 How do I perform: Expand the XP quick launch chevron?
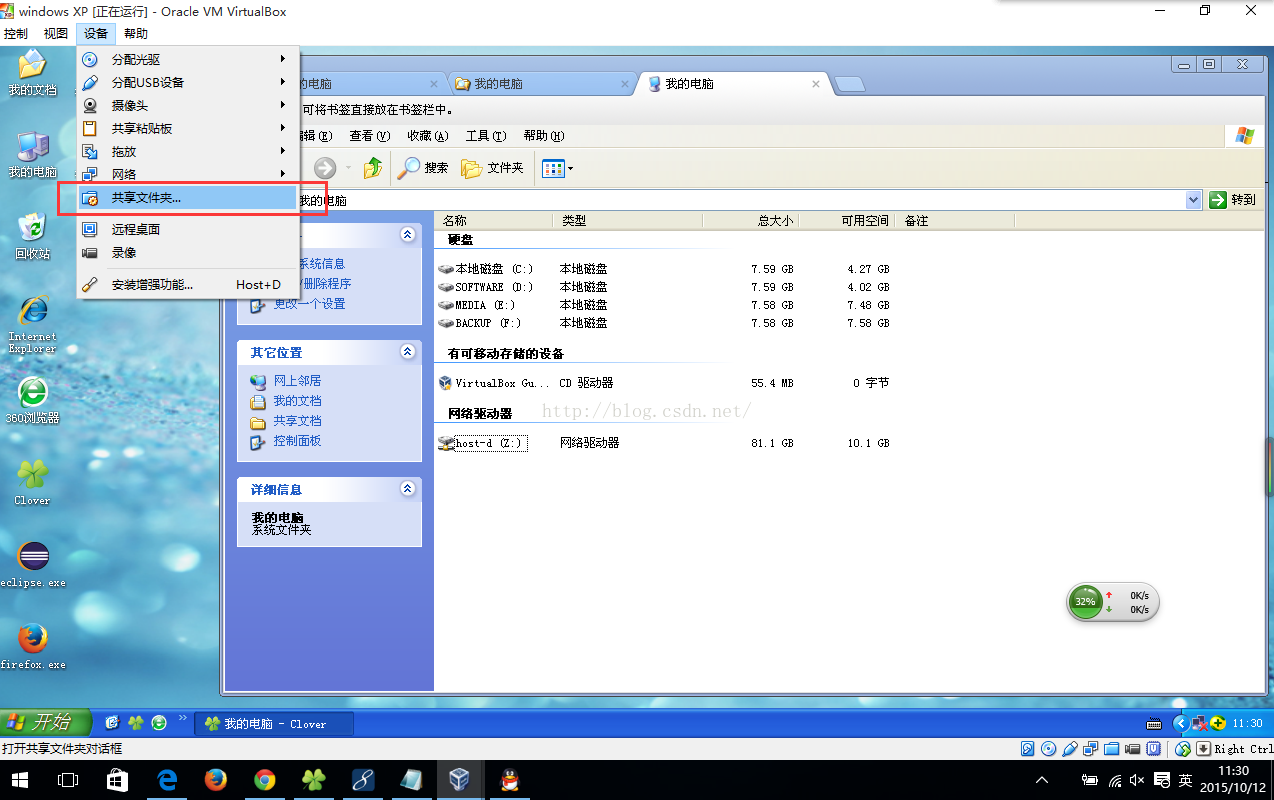[183, 718]
